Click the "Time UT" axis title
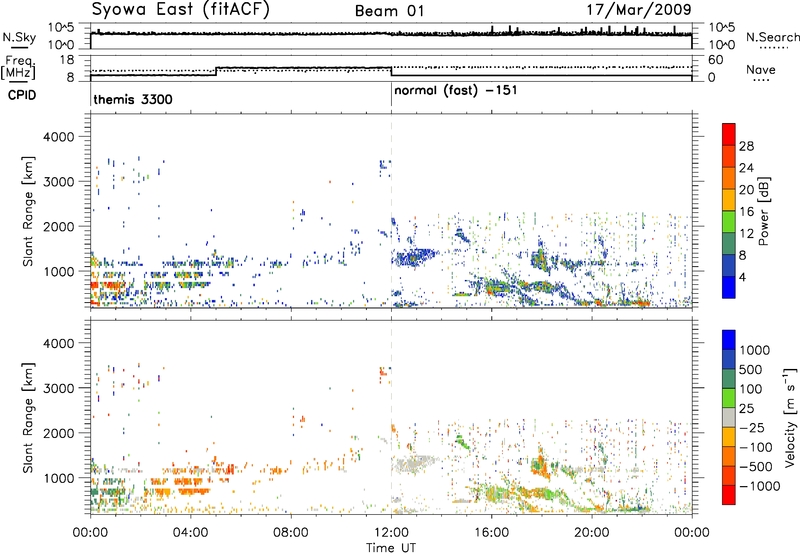The height and width of the screenshot is (554, 800). click(391, 548)
